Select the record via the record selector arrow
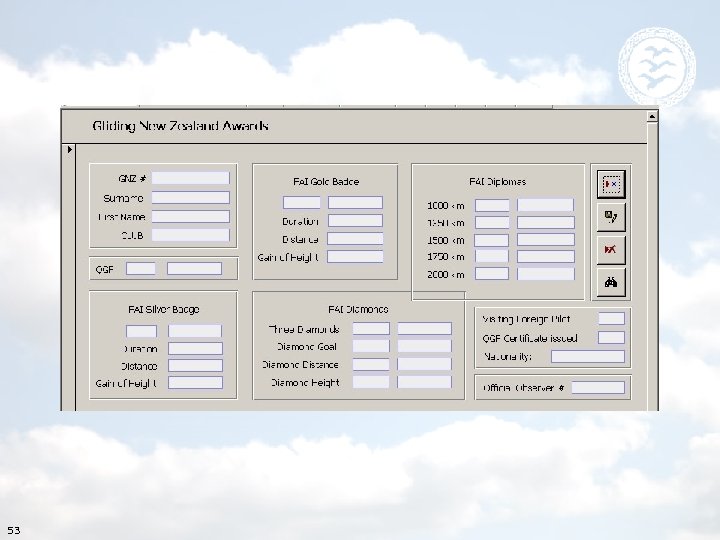The width and height of the screenshot is (720, 540). click(x=70, y=150)
